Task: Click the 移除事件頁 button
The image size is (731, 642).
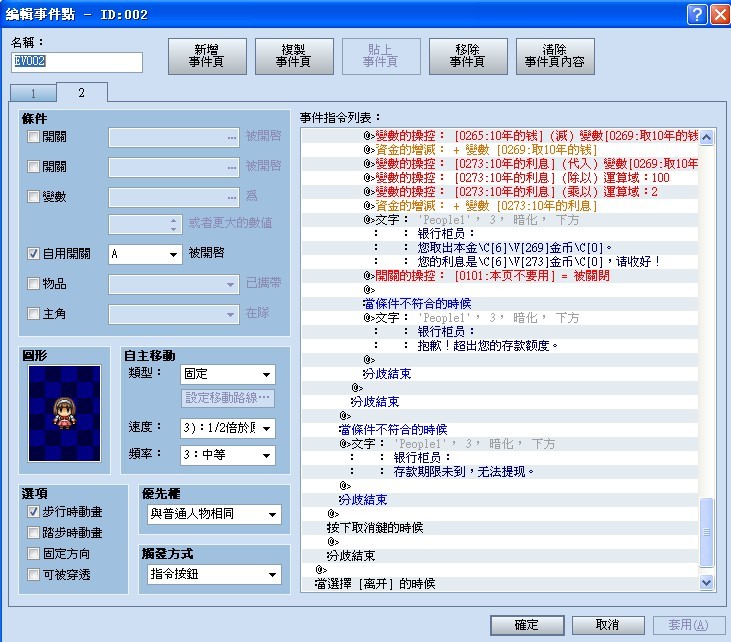Action: (x=468, y=56)
